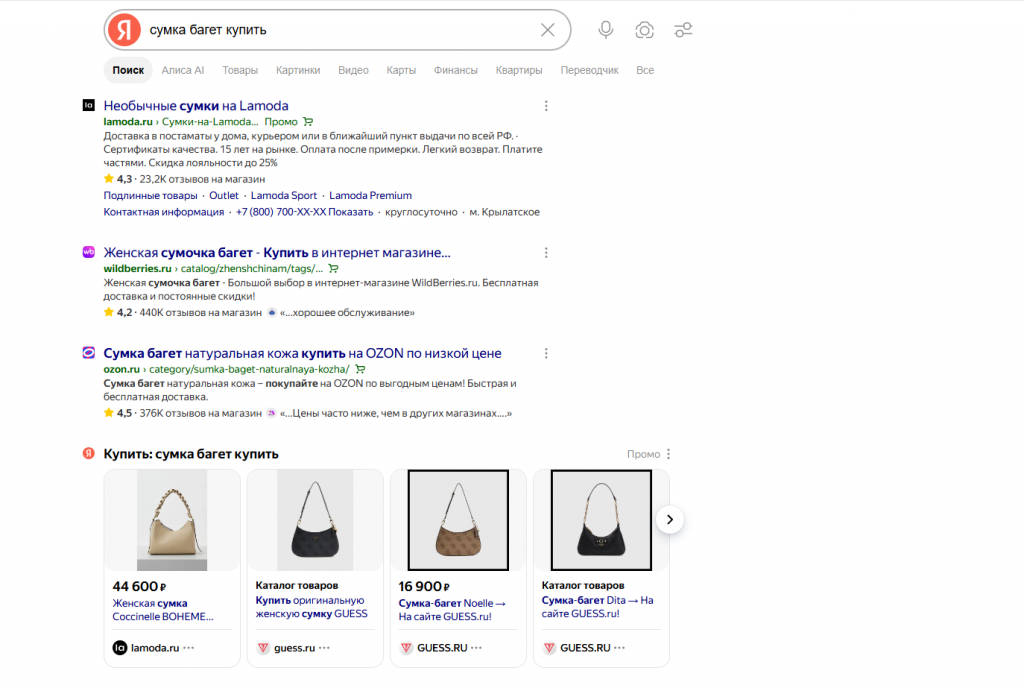Viewport: 1024px width, 688px height.
Task: Click cart icon in Wildberries URL line
Action: [333, 268]
